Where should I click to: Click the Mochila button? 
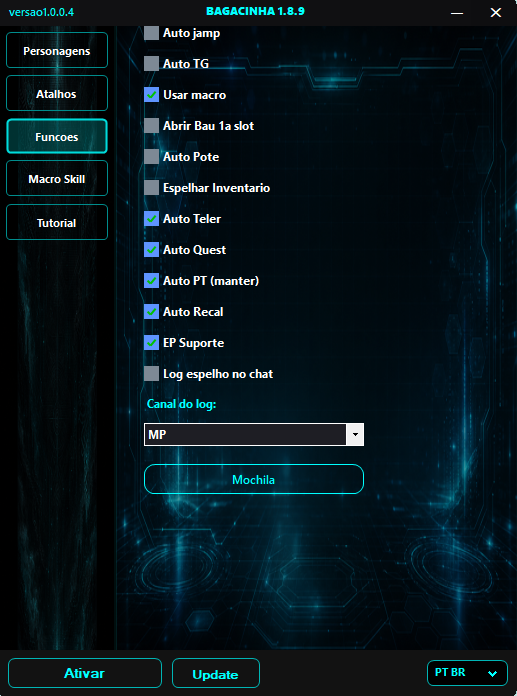[254, 479]
